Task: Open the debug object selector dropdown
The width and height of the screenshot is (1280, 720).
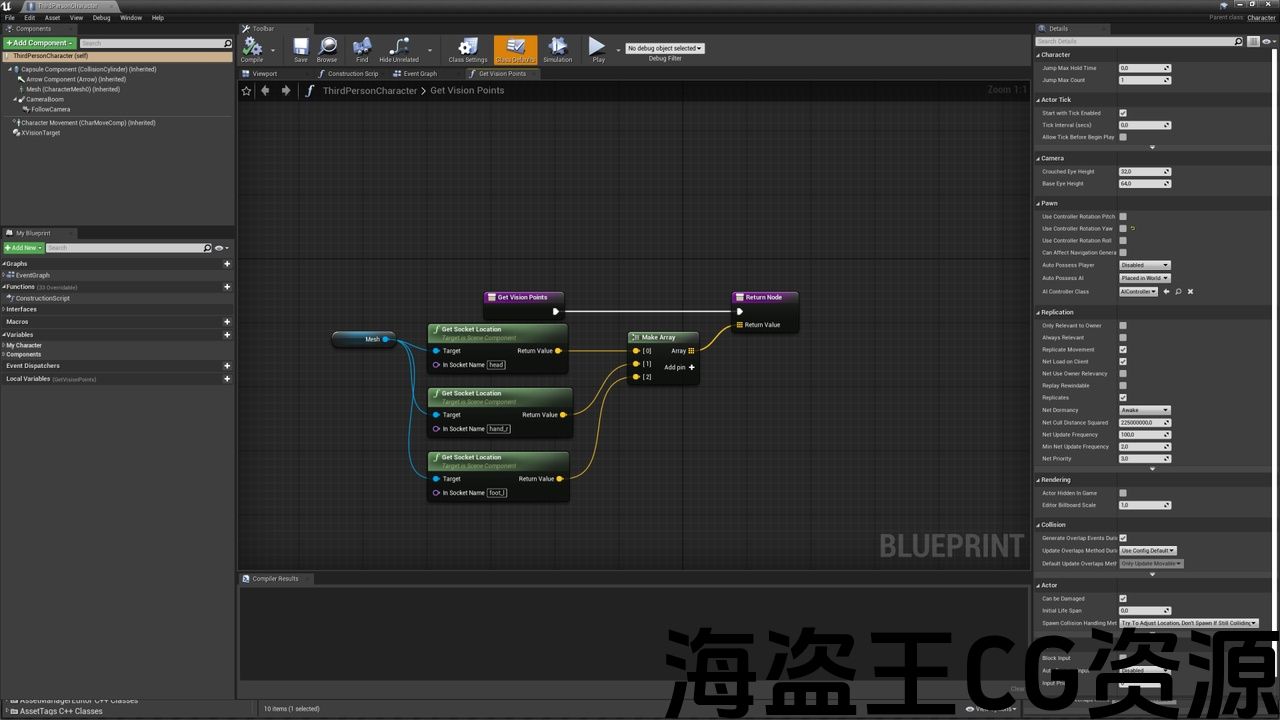Action: [x=664, y=48]
